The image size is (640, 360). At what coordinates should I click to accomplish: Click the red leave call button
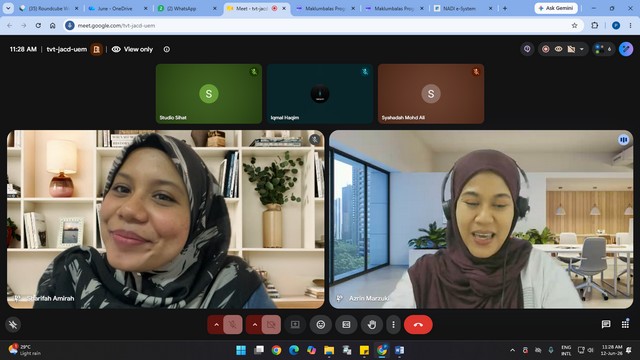(x=418, y=324)
